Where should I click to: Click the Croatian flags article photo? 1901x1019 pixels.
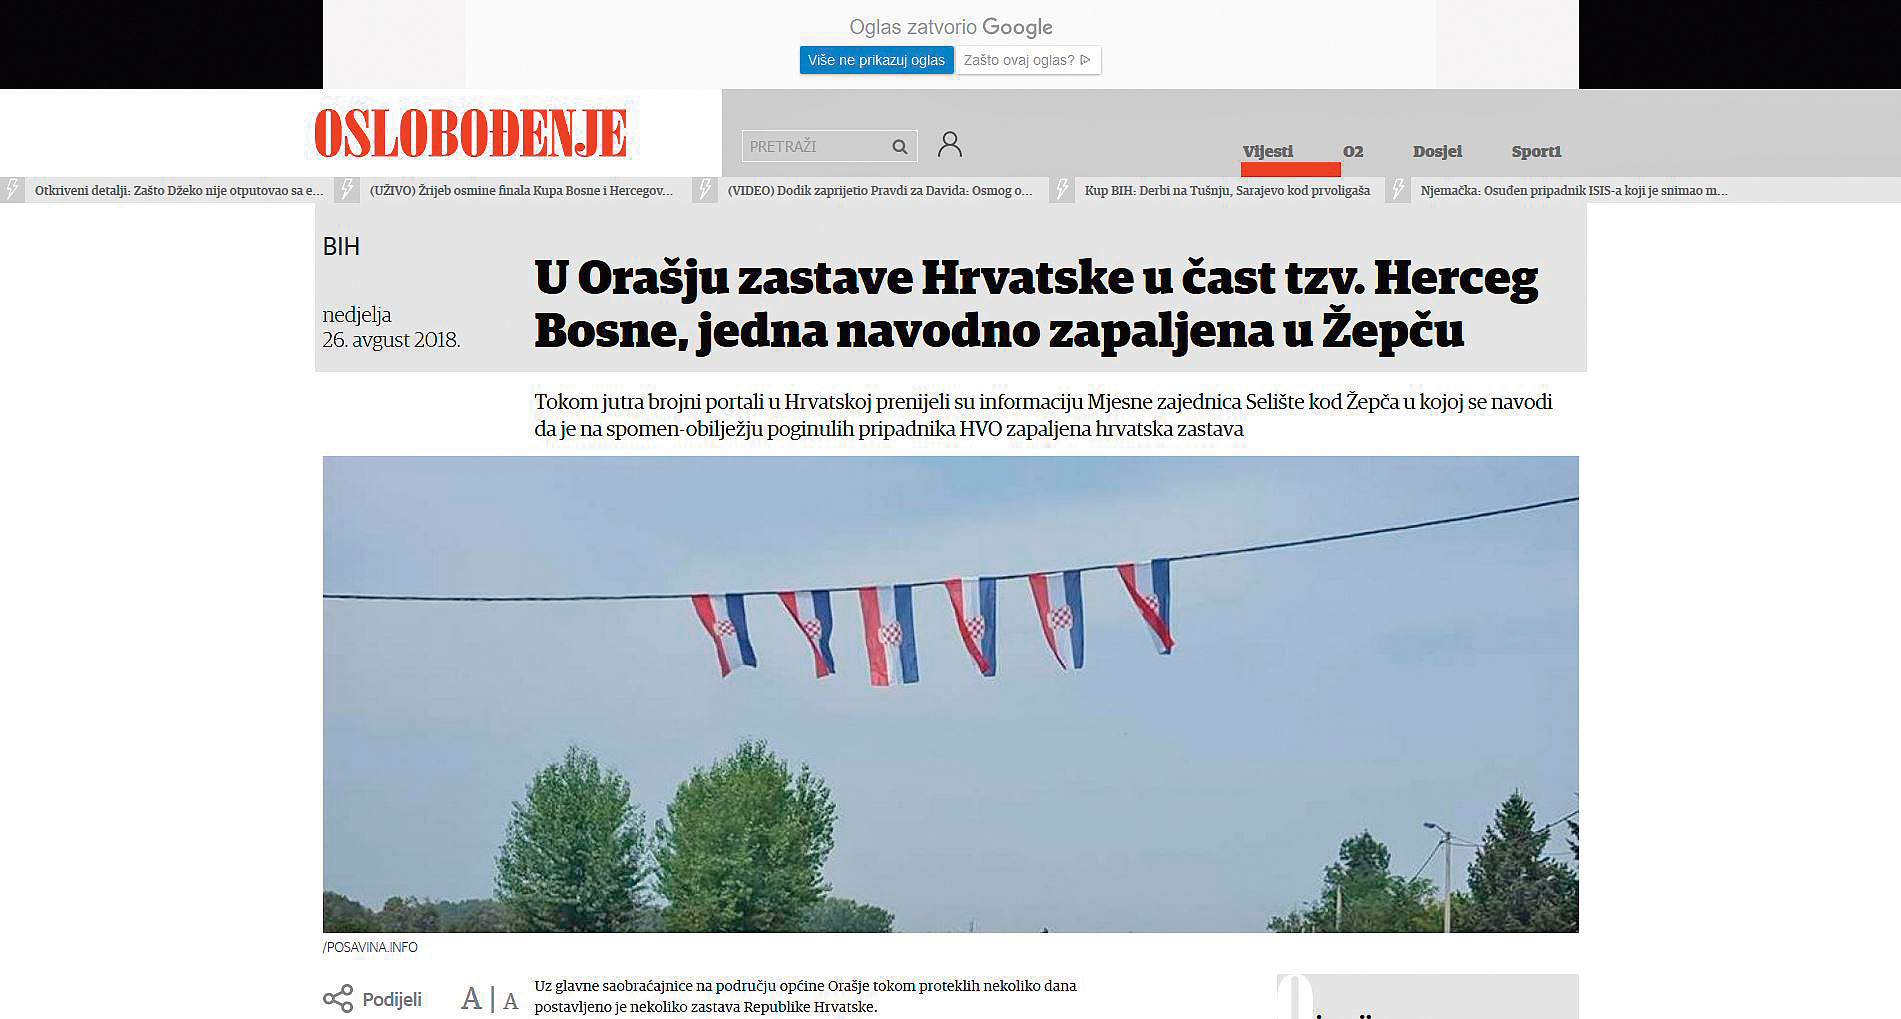tap(950, 694)
